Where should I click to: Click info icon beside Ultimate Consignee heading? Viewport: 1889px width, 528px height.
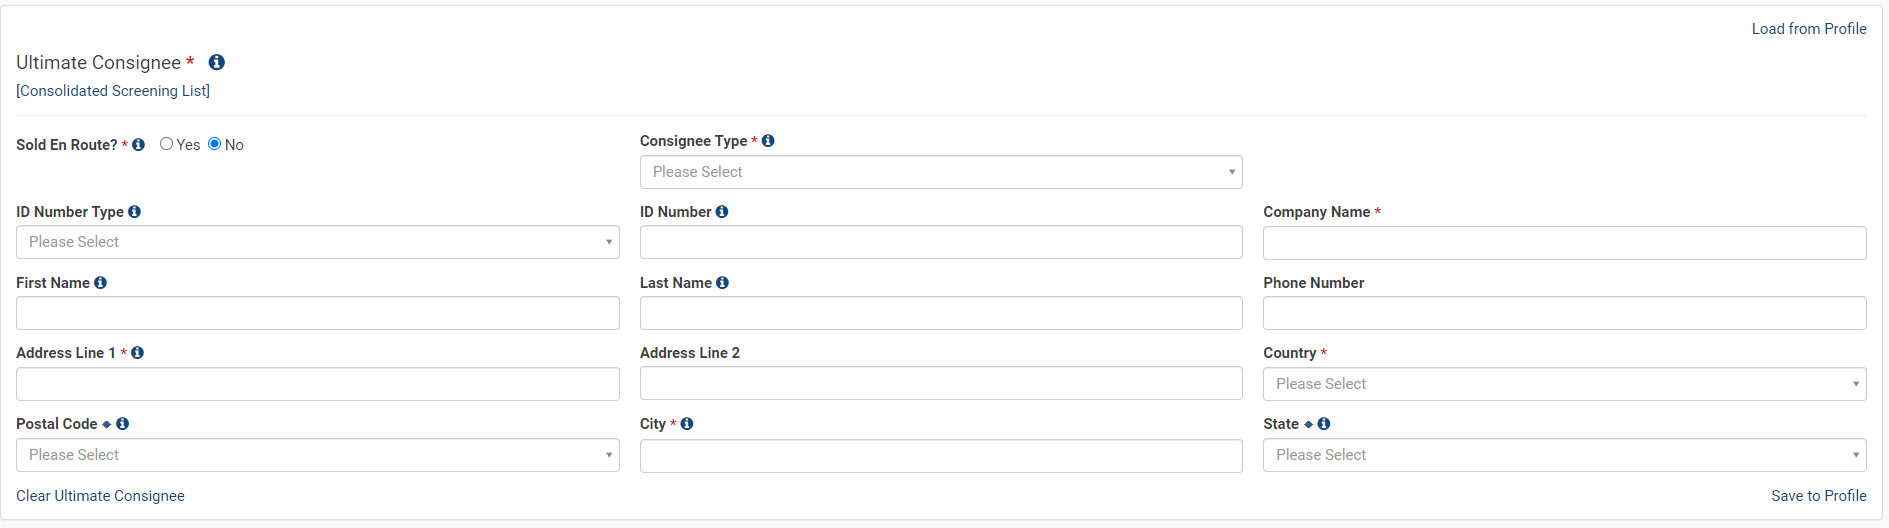[216, 62]
